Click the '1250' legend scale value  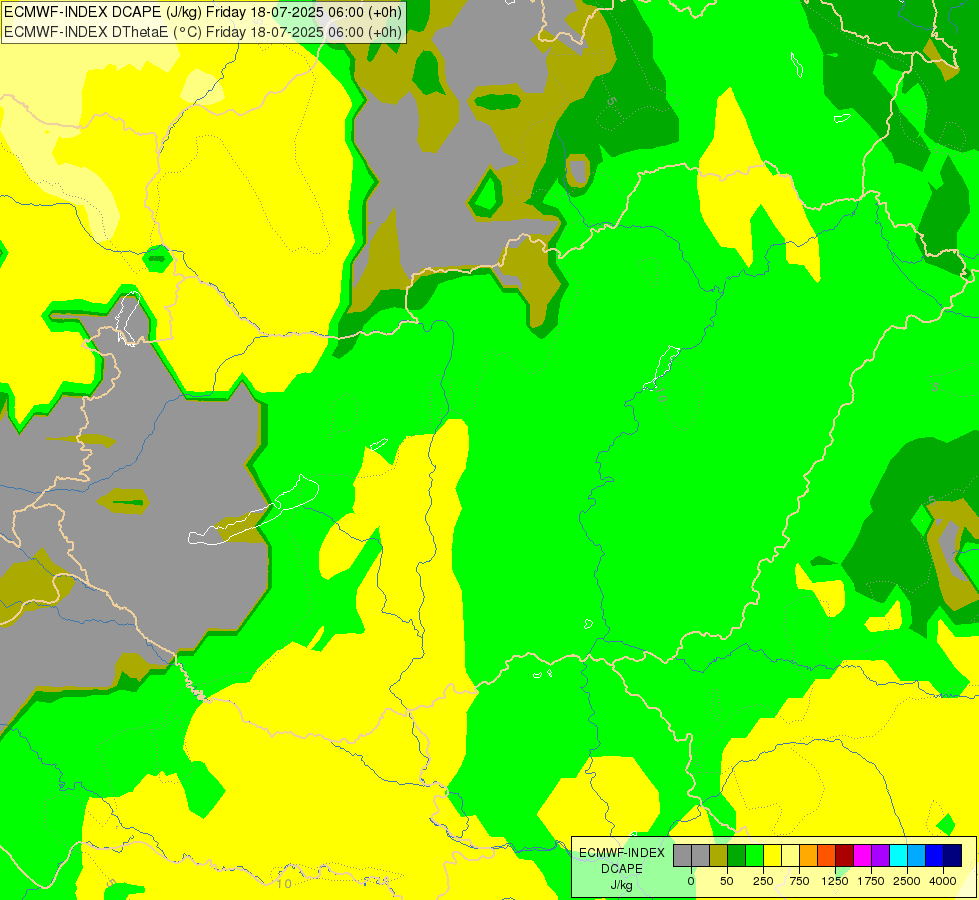(x=835, y=881)
